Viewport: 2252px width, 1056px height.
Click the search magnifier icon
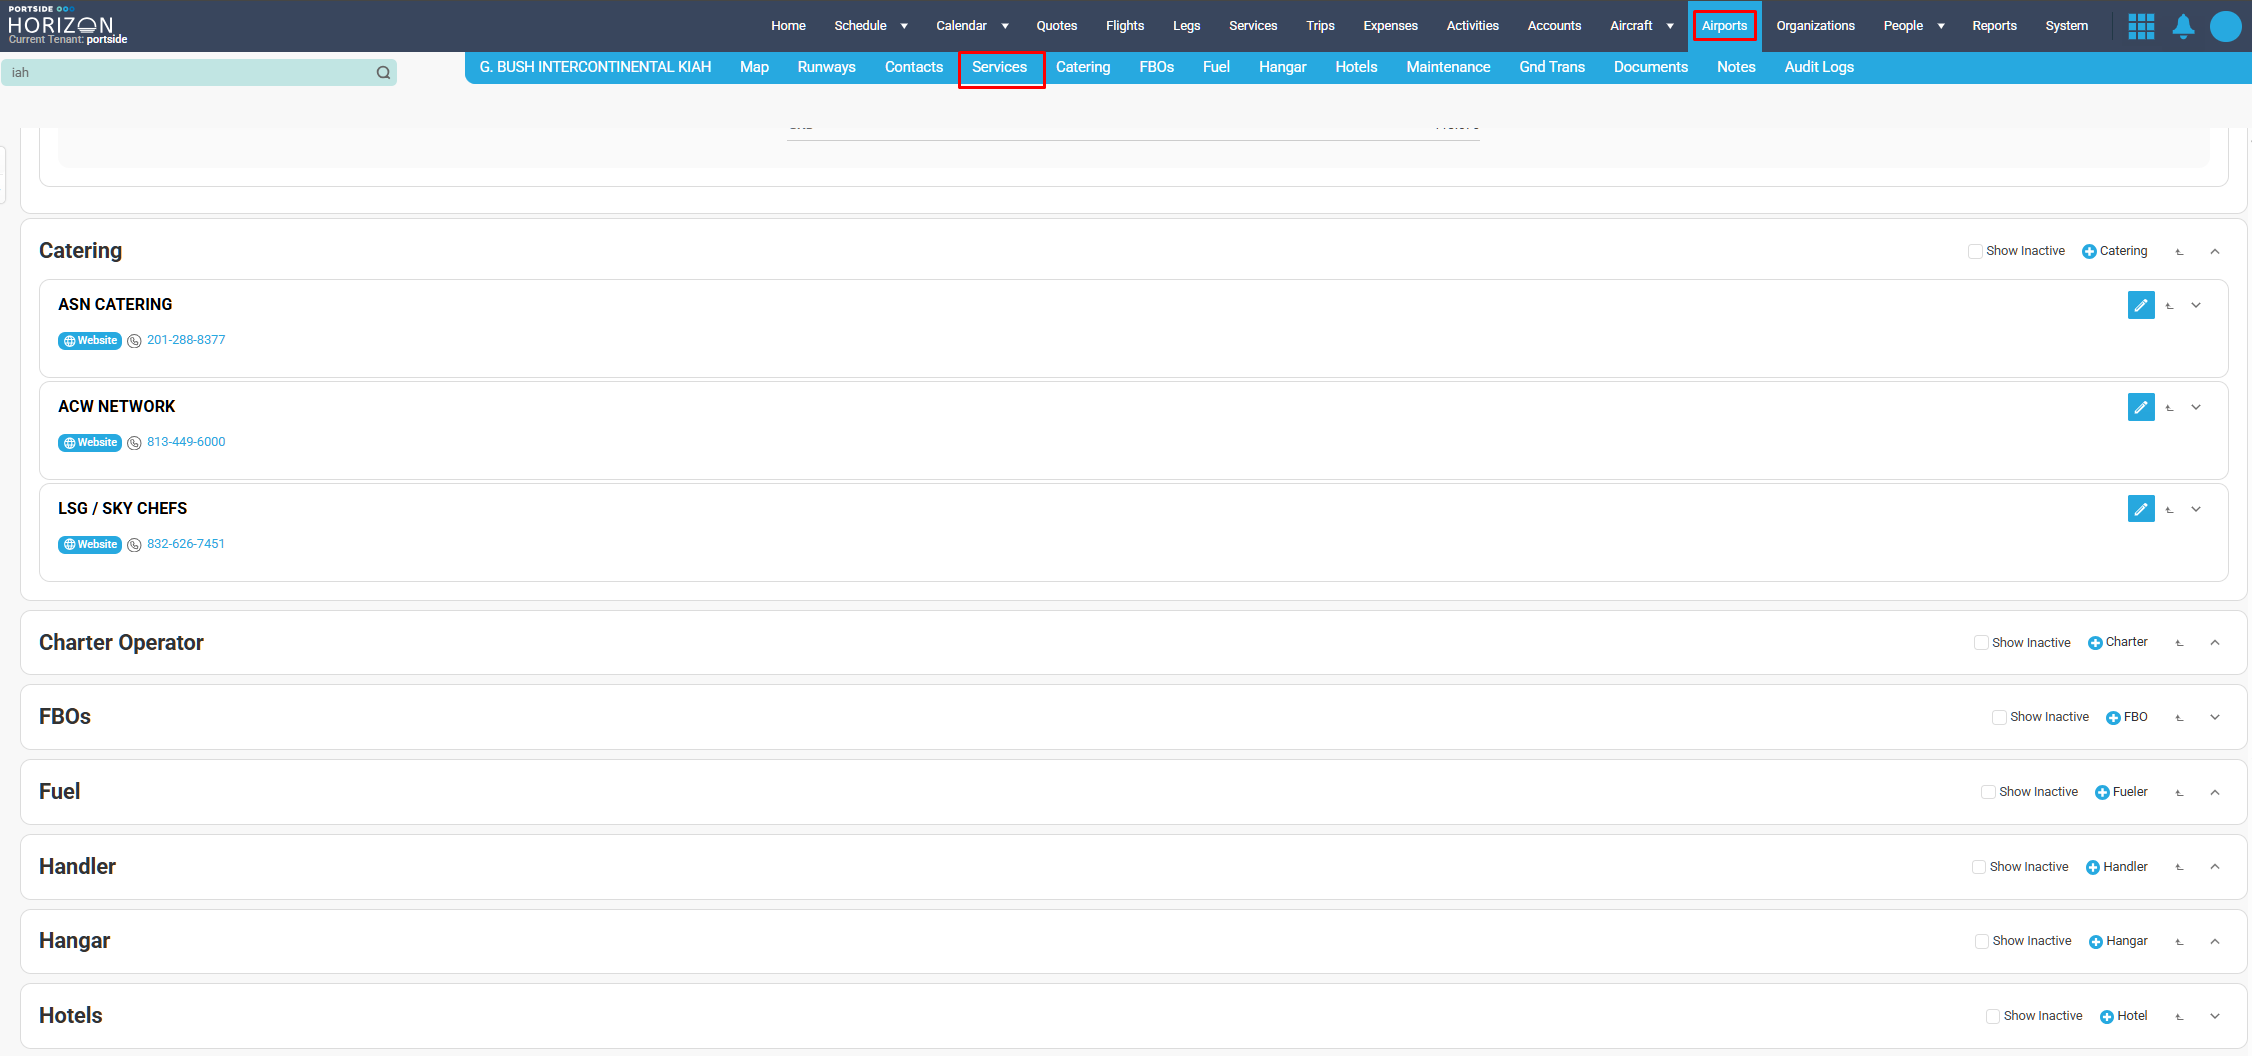(x=383, y=72)
